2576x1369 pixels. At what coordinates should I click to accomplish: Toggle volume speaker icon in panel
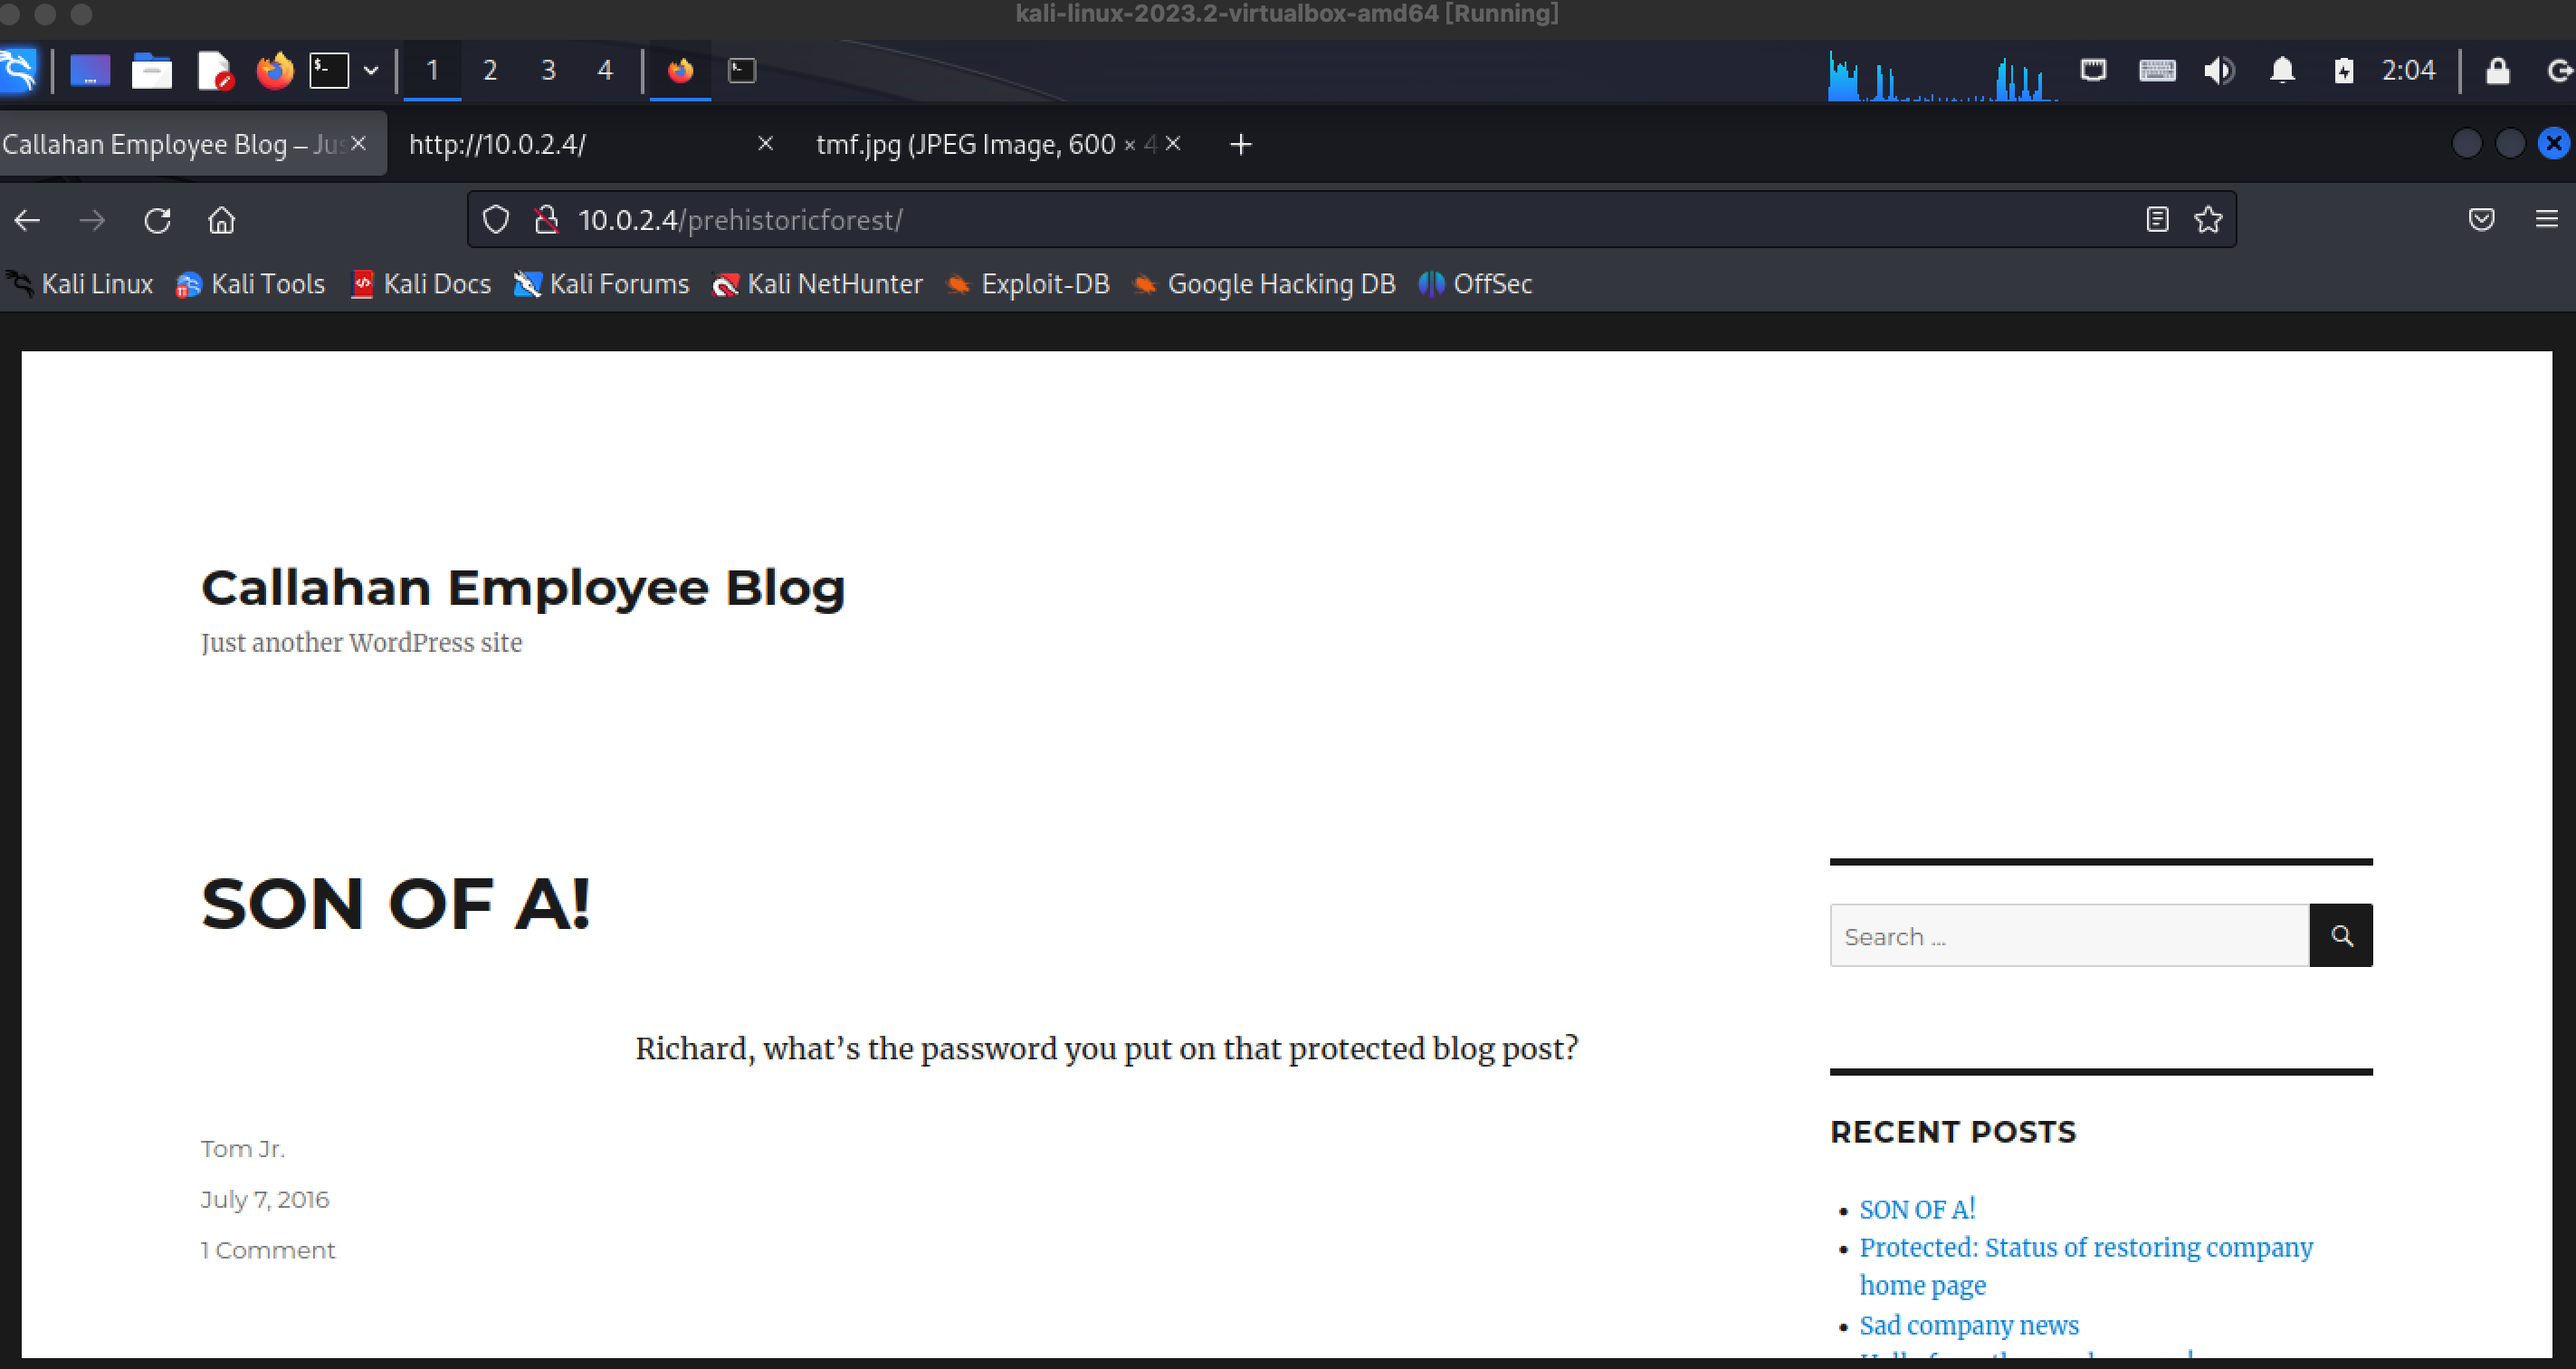point(2218,71)
